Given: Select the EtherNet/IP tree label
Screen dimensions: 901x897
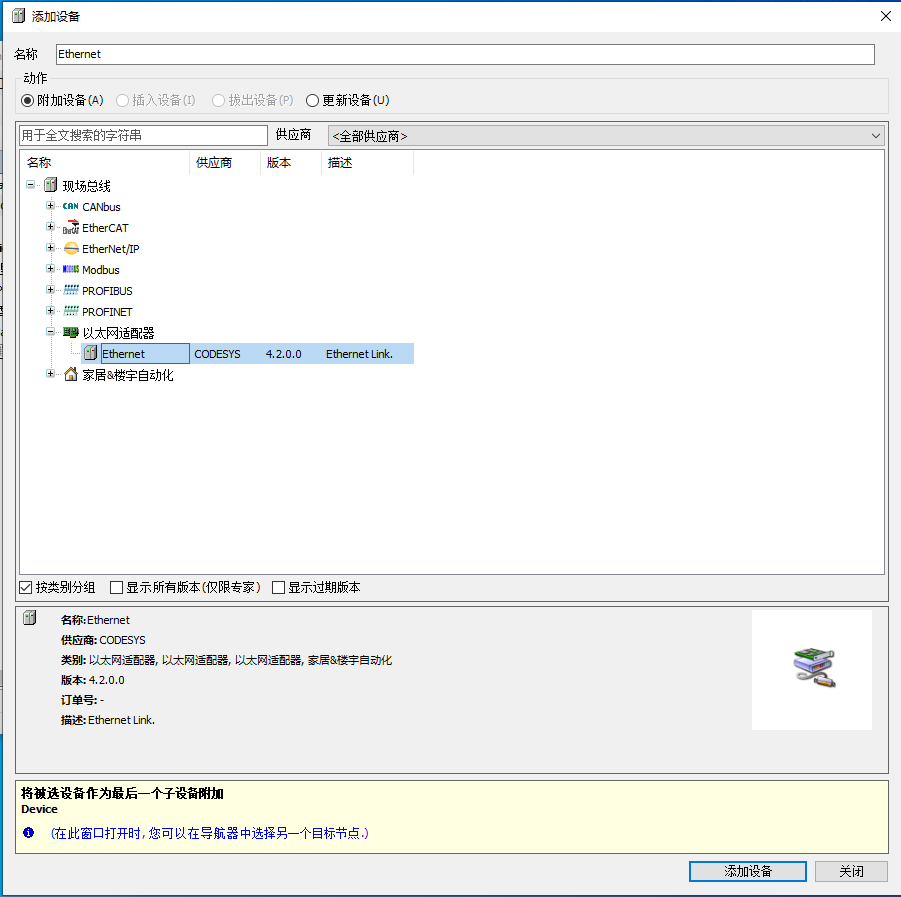Looking at the screenshot, I should click(111, 249).
